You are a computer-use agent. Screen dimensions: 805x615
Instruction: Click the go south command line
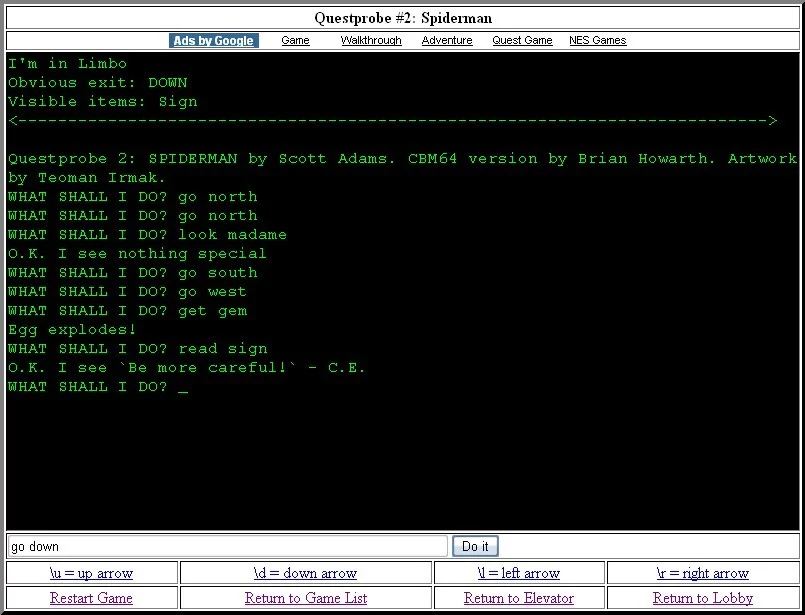click(x=132, y=273)
